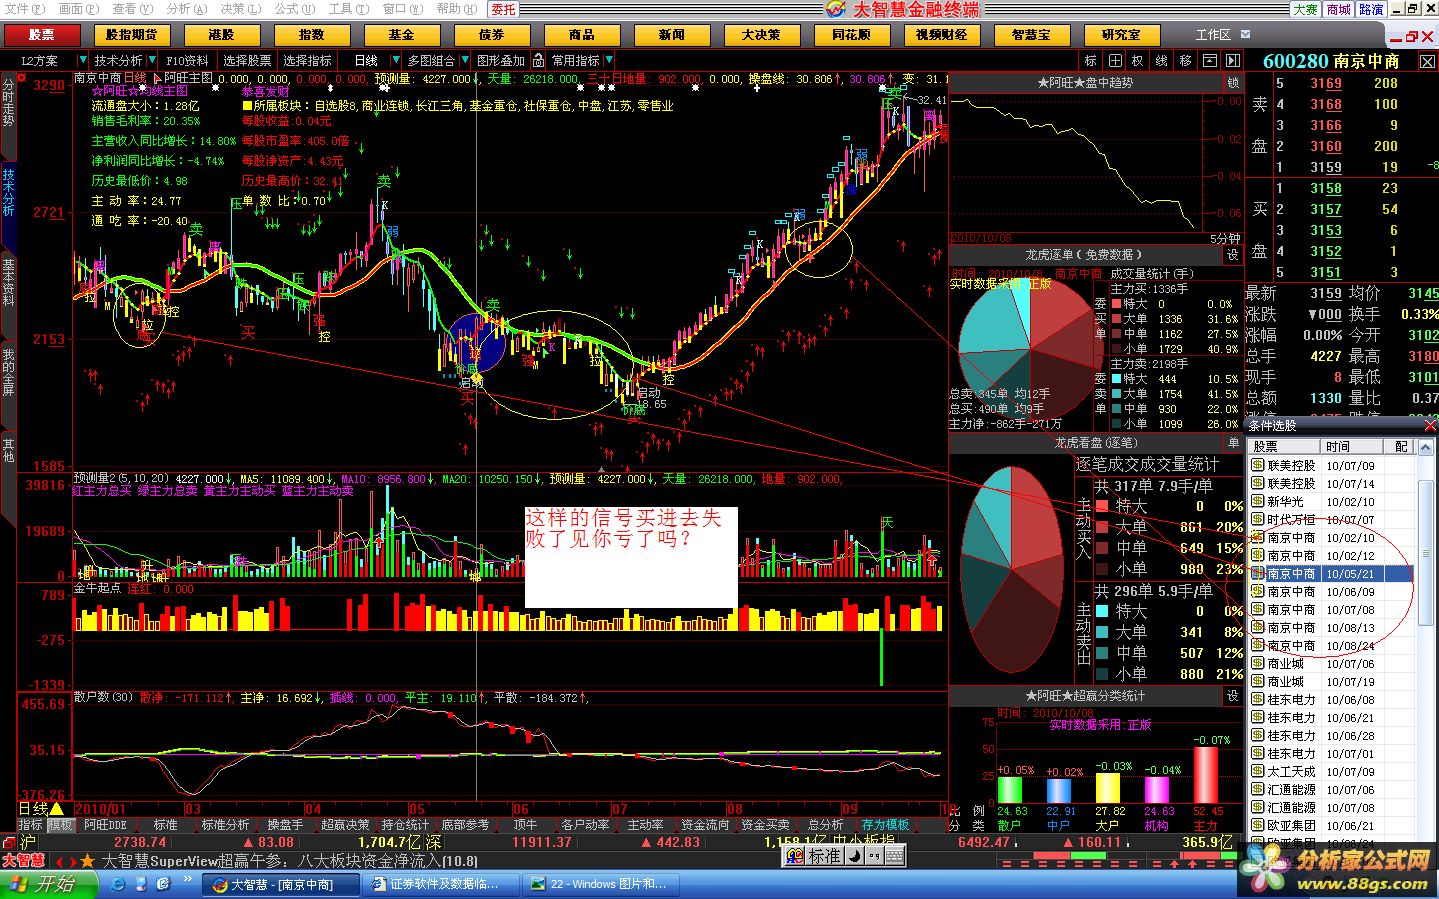
Task: Select the 桂东电力 10/06/08 row
Action: pos(1331,700)
